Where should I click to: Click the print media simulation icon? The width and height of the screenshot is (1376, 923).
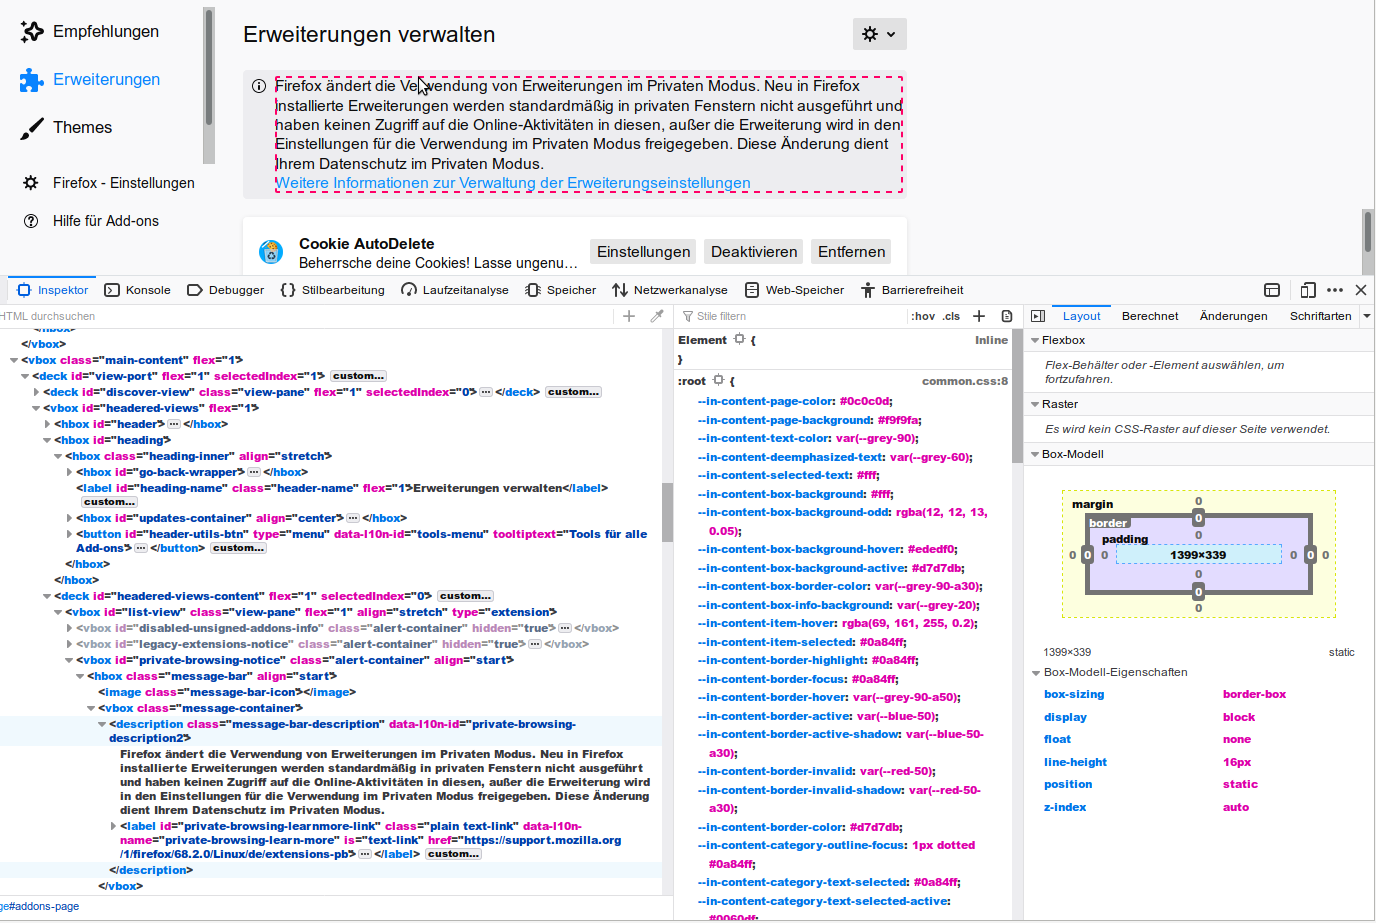pyautogui.click(x=1007, y=316)
